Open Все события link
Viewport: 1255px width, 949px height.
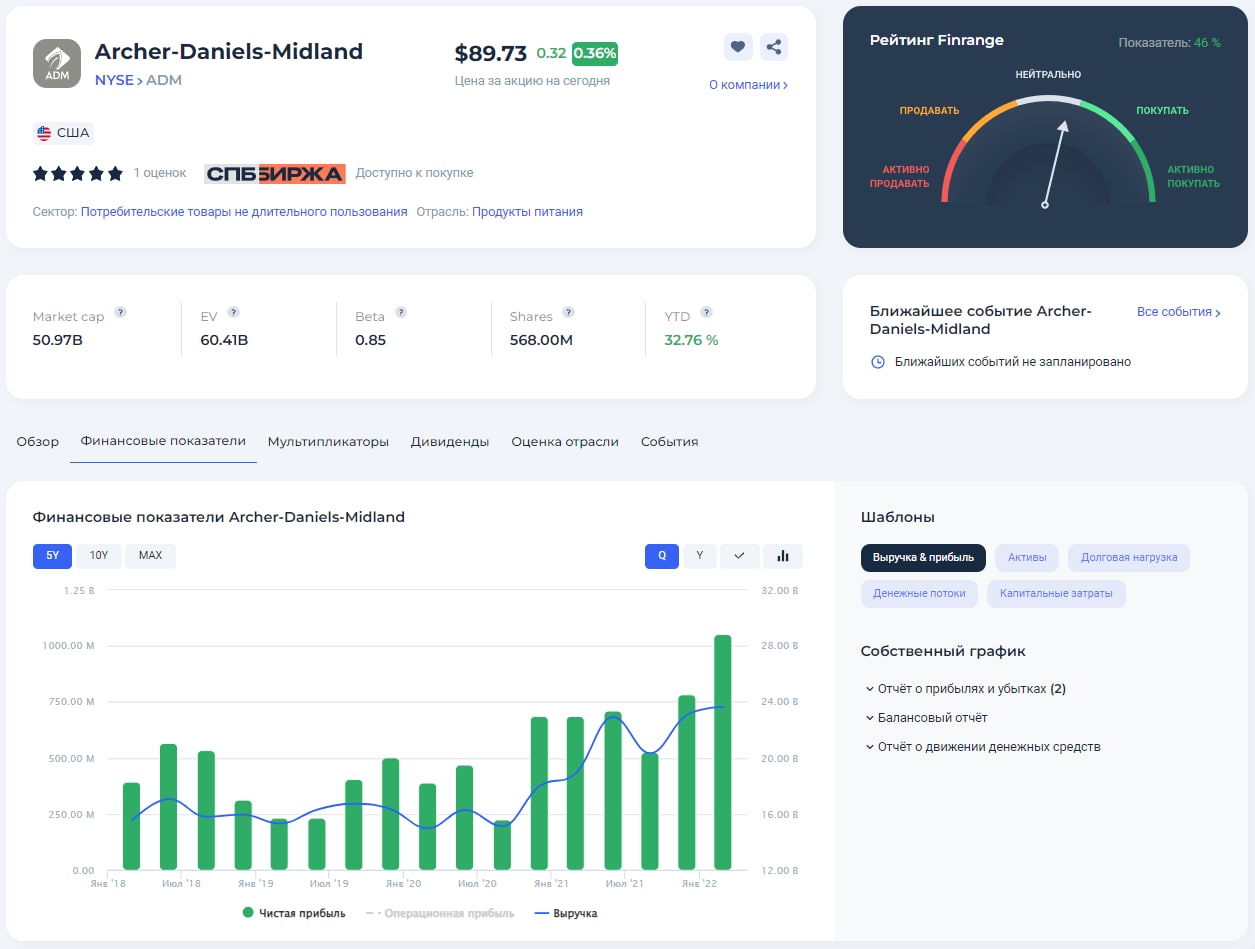coord(1179,312)
